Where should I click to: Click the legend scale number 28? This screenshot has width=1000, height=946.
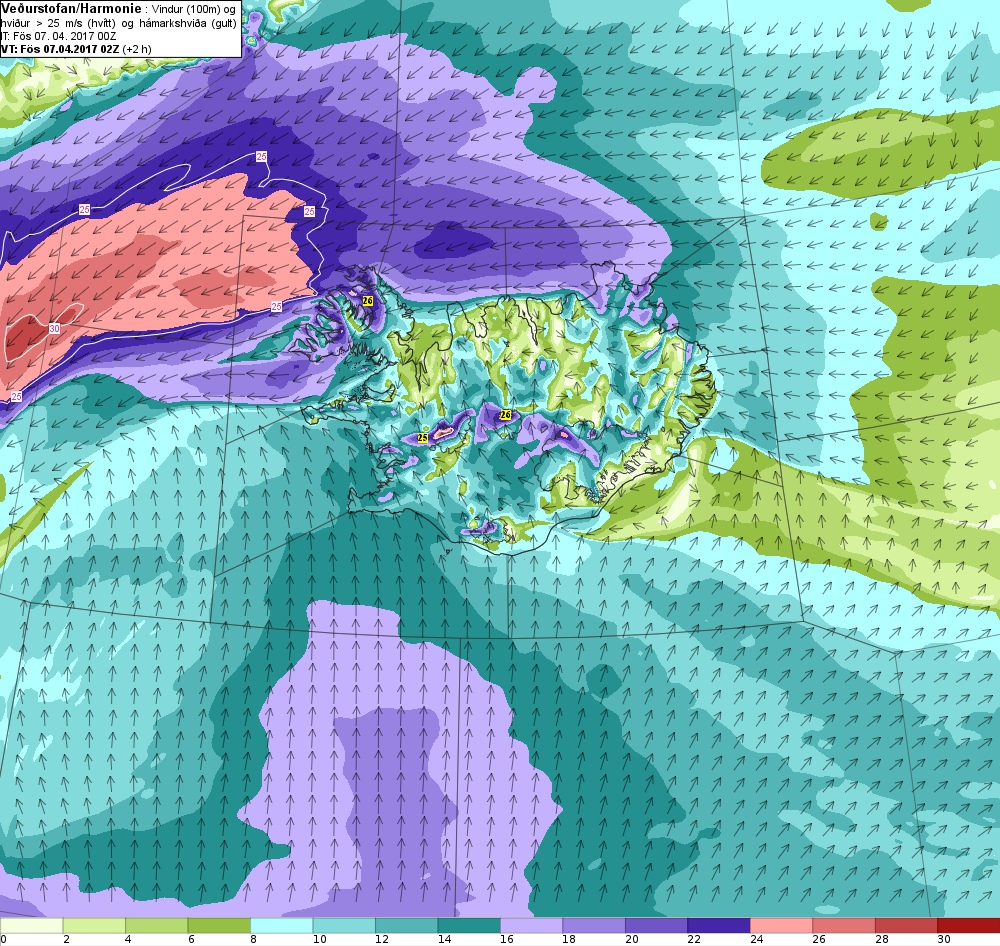coord(882,939)
